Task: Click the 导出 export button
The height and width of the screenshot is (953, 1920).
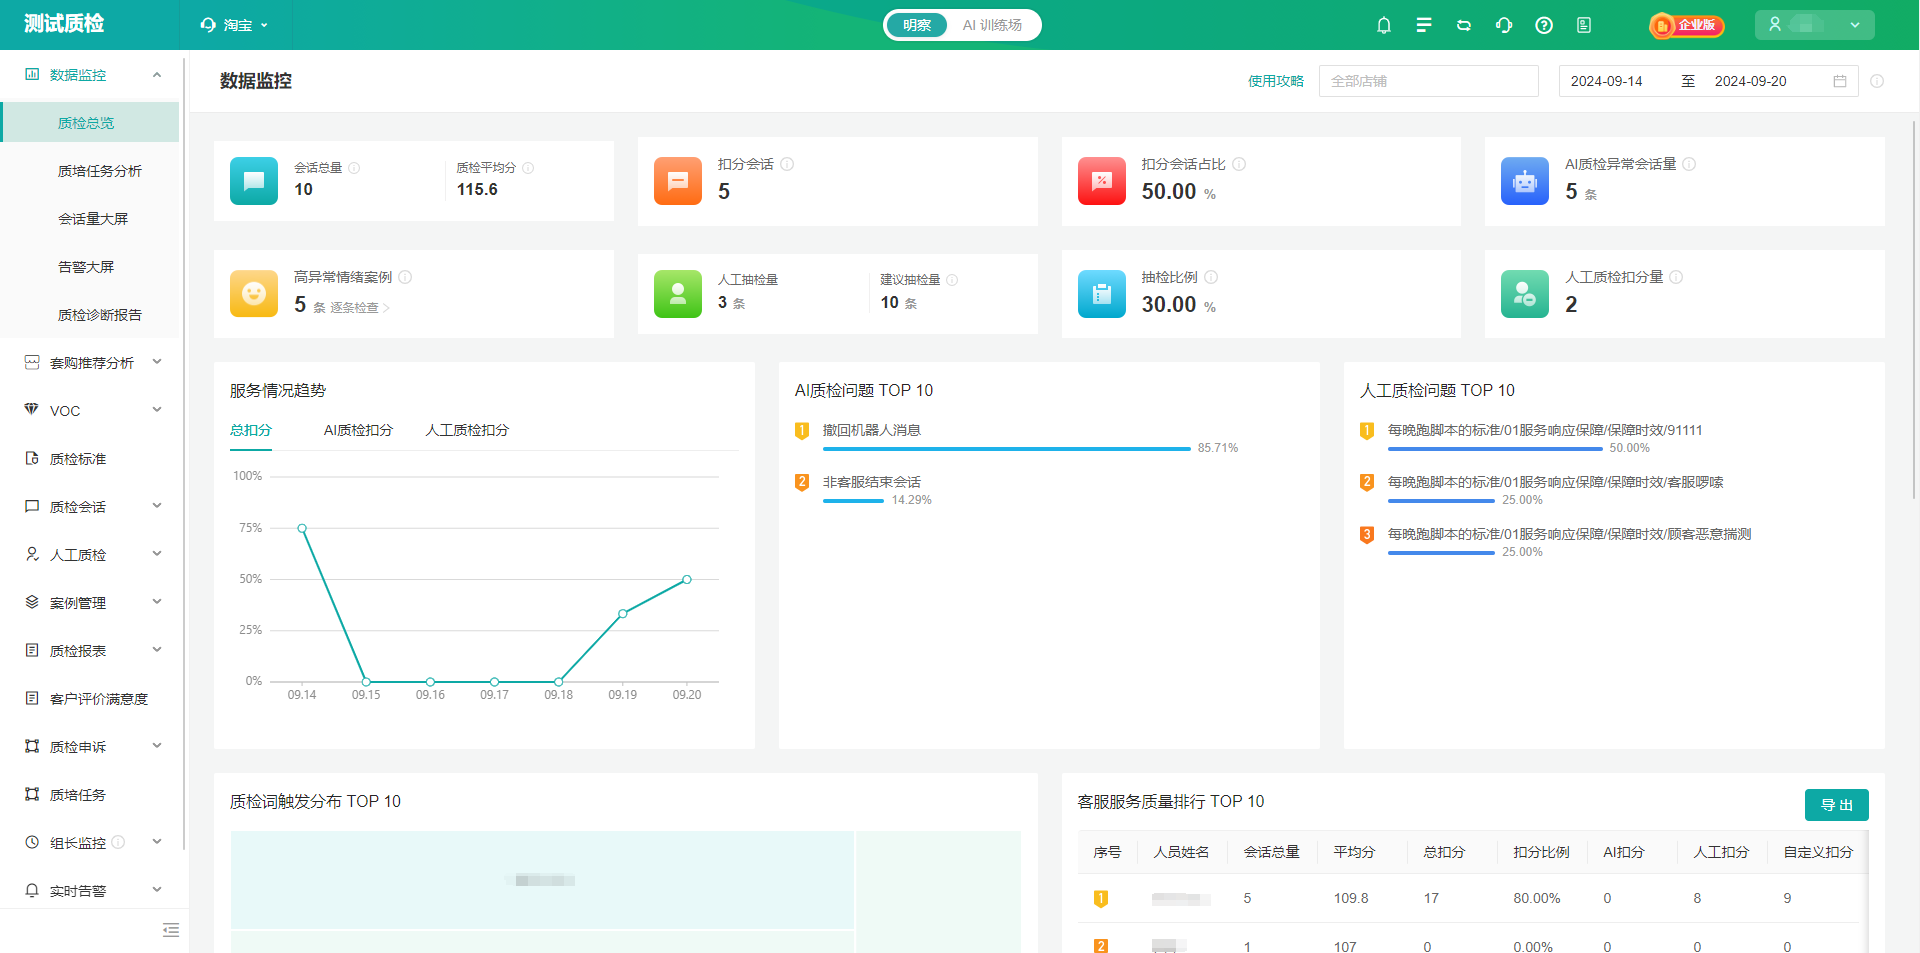Action: pyautogui.click(x=1837, y=805)
